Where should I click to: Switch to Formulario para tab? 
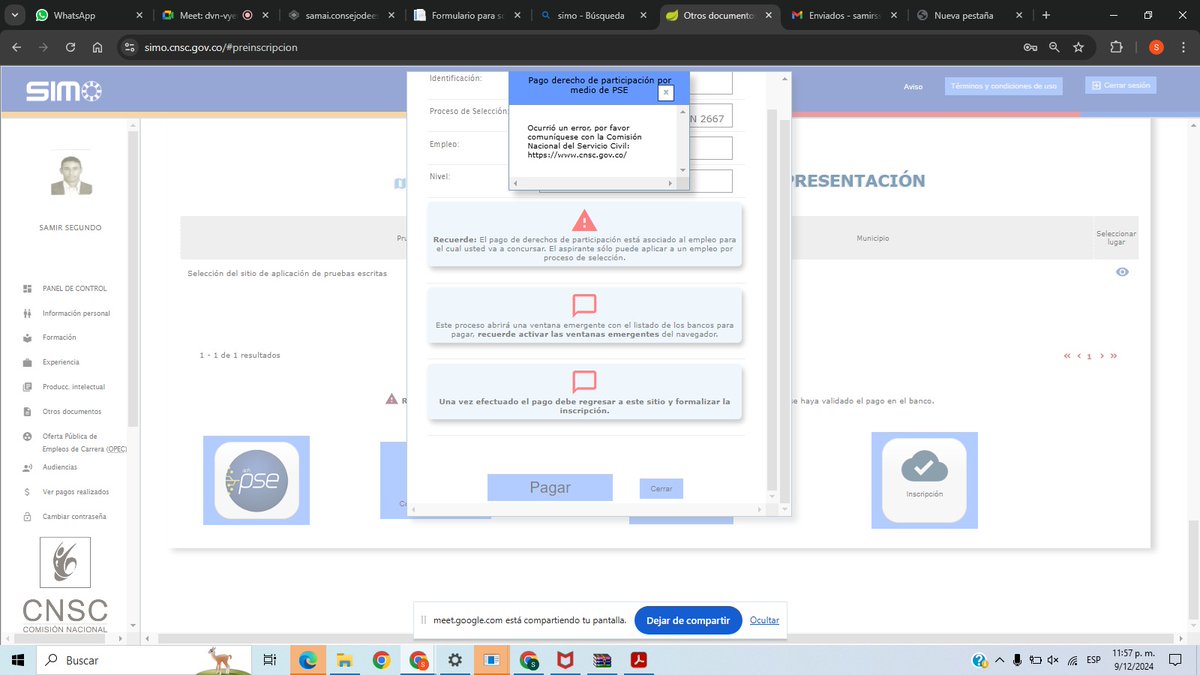tap(466, 16)
